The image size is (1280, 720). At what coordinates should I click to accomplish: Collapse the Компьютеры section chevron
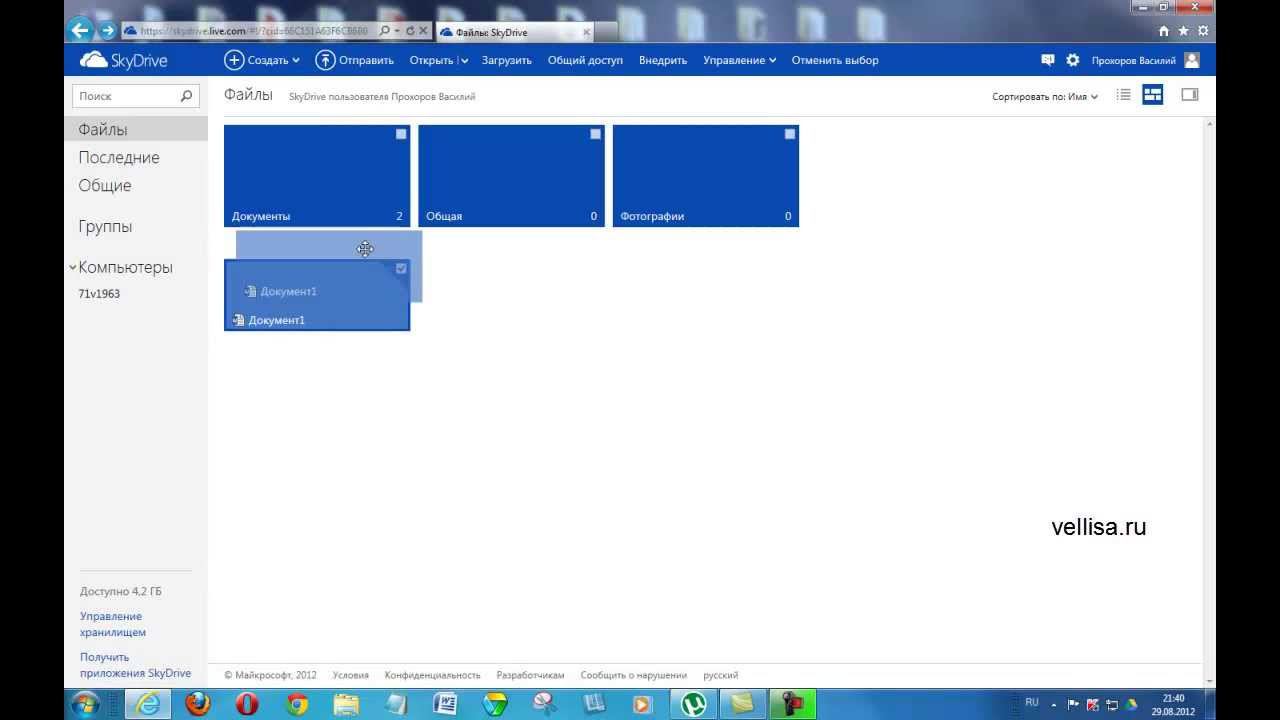click(x=72, y=267)
